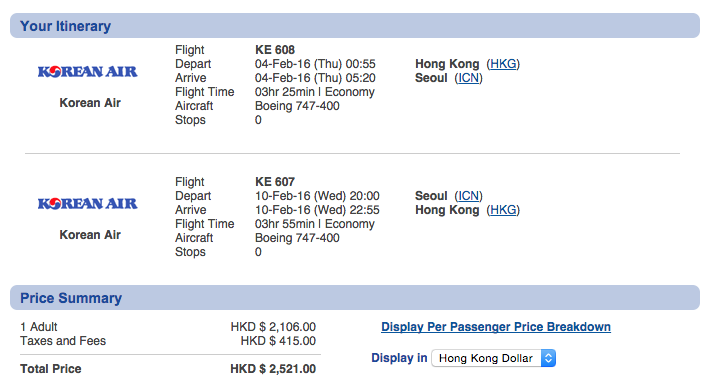This screenshot has height=391, width=709.
Task: Open the ICN link in the departure row of KE 607
Action: [468, 196]
